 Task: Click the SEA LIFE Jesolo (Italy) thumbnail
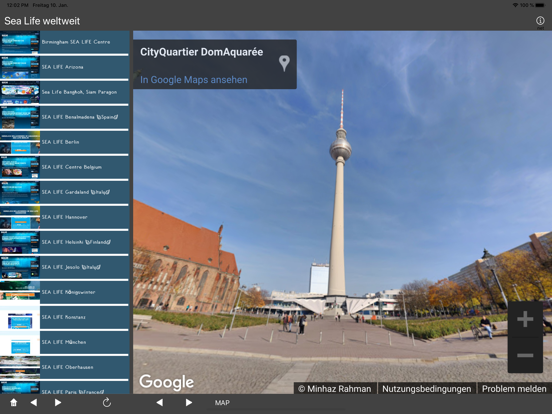point(20,267)
